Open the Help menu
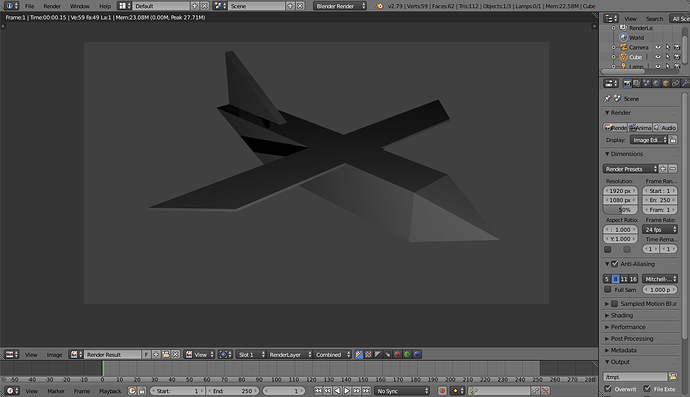This screenshot has height=397, width=690. click(105, 6)
